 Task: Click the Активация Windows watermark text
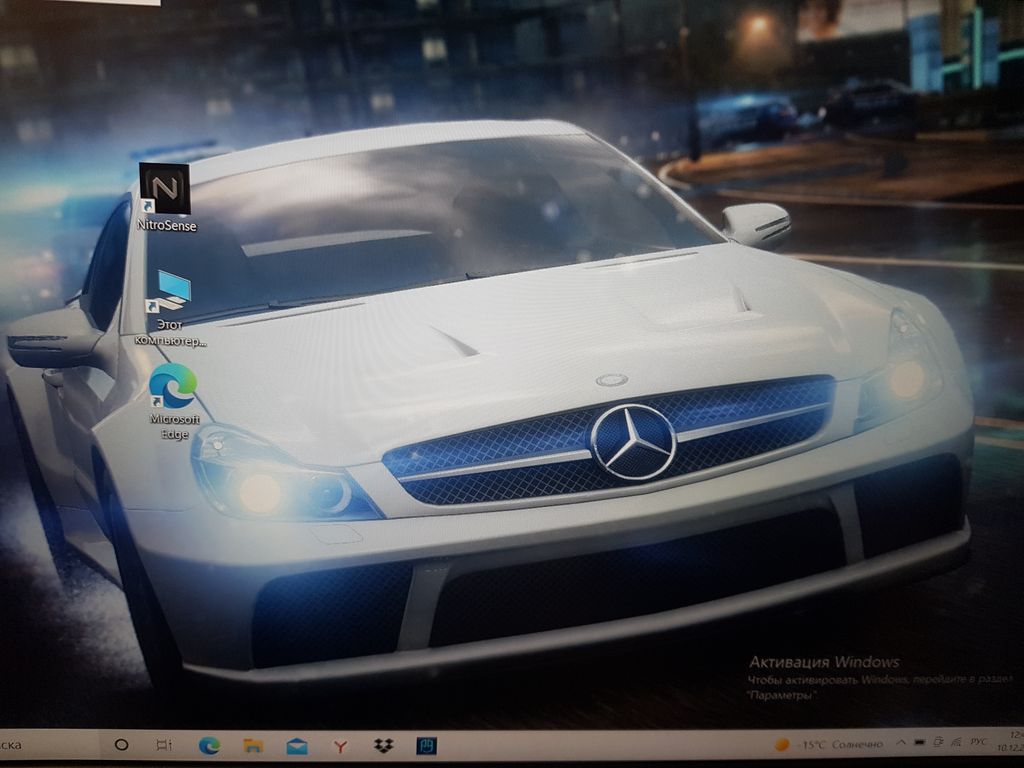coord(824,662)
